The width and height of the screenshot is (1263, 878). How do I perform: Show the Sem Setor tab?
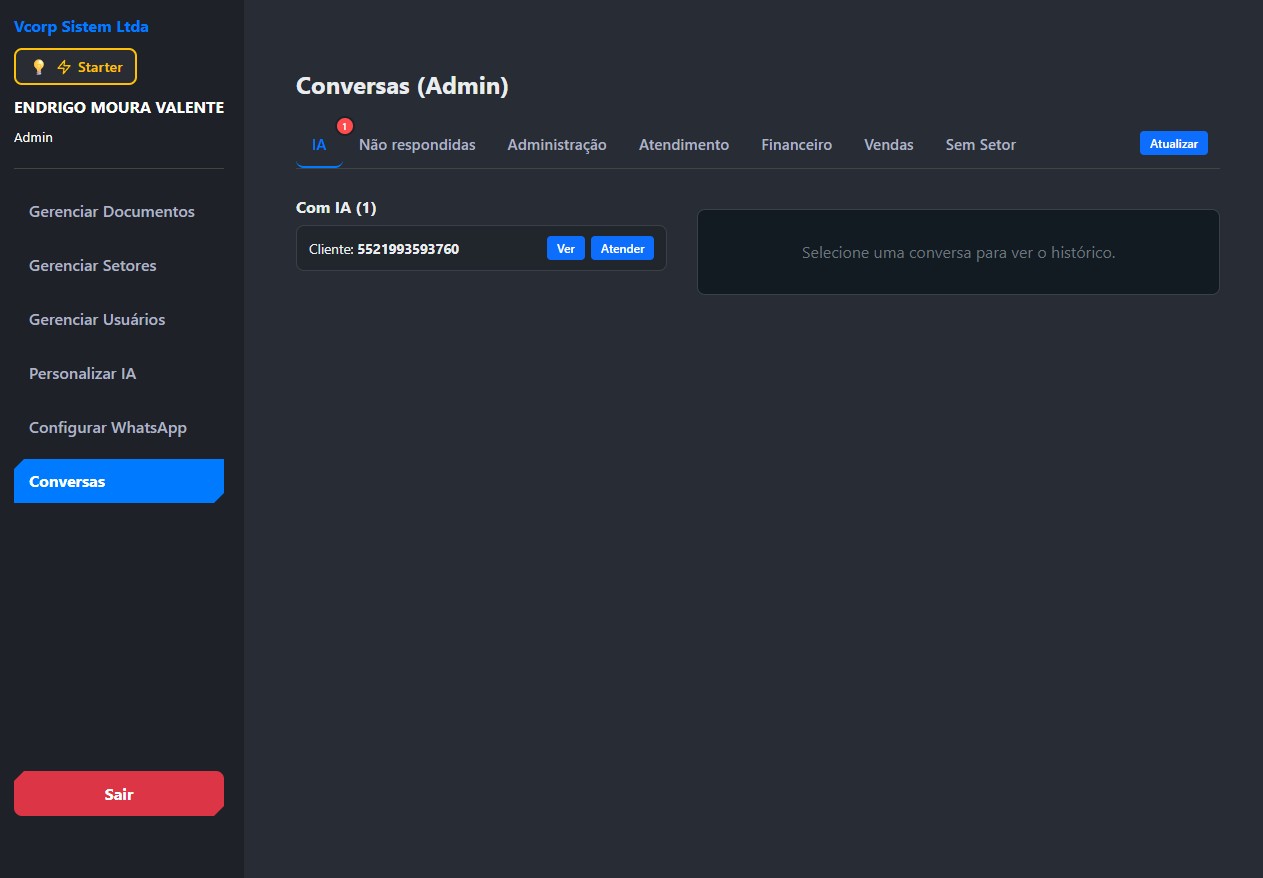click(981, 145)
